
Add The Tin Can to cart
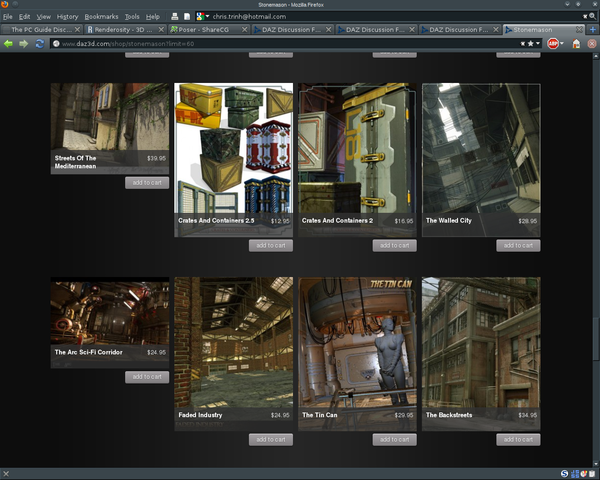click(394, 439)
